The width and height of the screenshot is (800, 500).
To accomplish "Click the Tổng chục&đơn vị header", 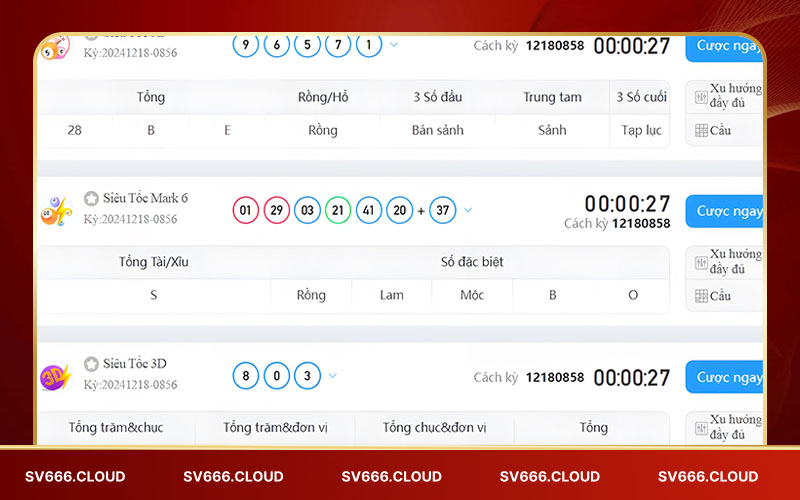I will click(x=434, y=428).
